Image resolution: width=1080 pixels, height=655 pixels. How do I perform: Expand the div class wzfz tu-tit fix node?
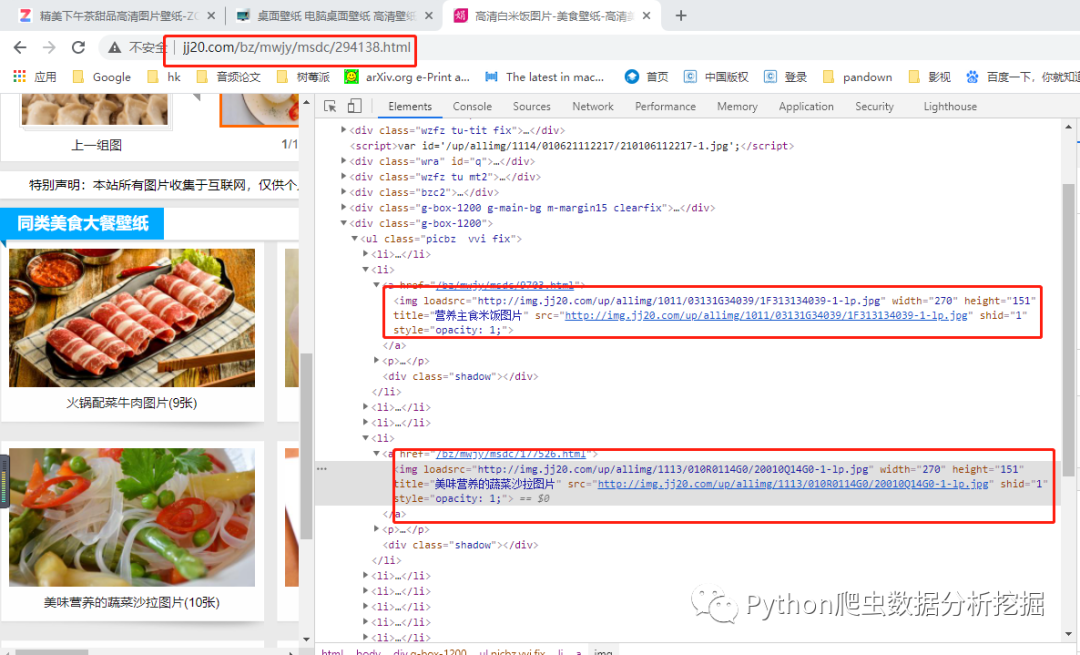pos(343,129)
